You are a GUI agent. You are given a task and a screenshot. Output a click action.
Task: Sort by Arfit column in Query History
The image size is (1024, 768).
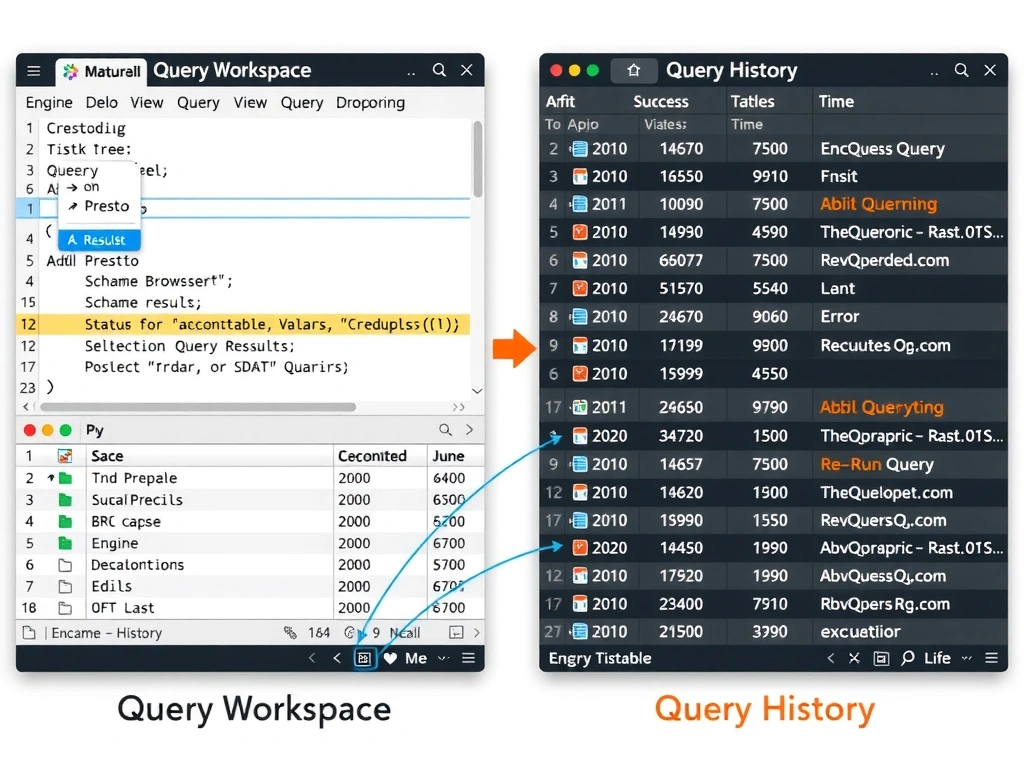[560, 102]
